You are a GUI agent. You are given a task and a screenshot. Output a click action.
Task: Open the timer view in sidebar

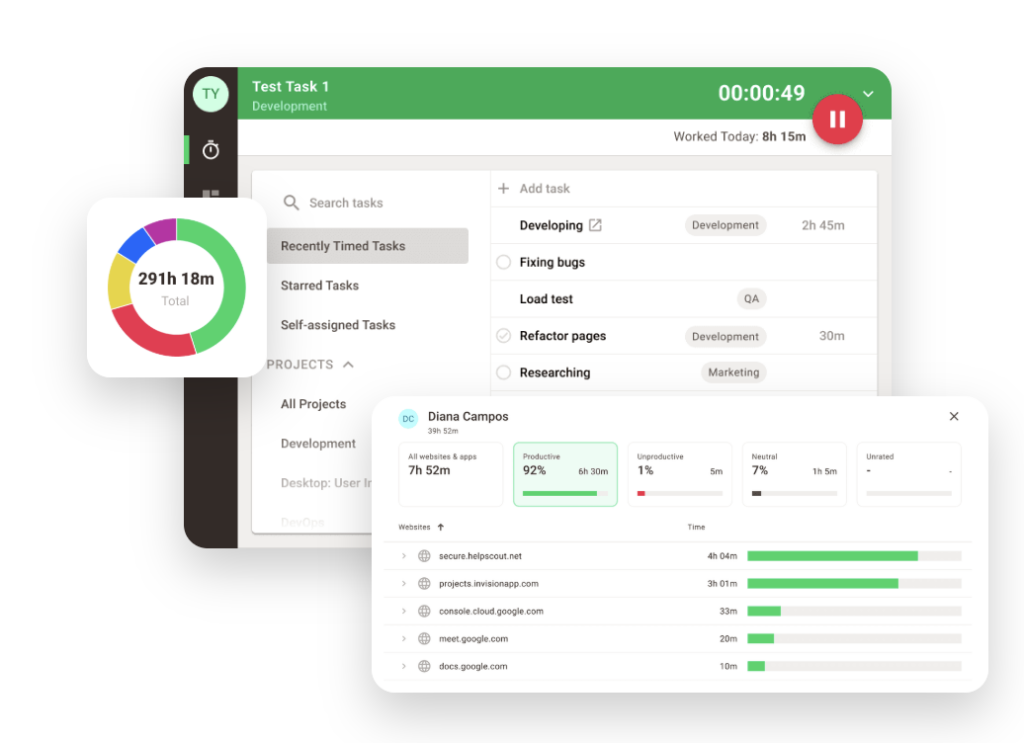coord(210,150)
